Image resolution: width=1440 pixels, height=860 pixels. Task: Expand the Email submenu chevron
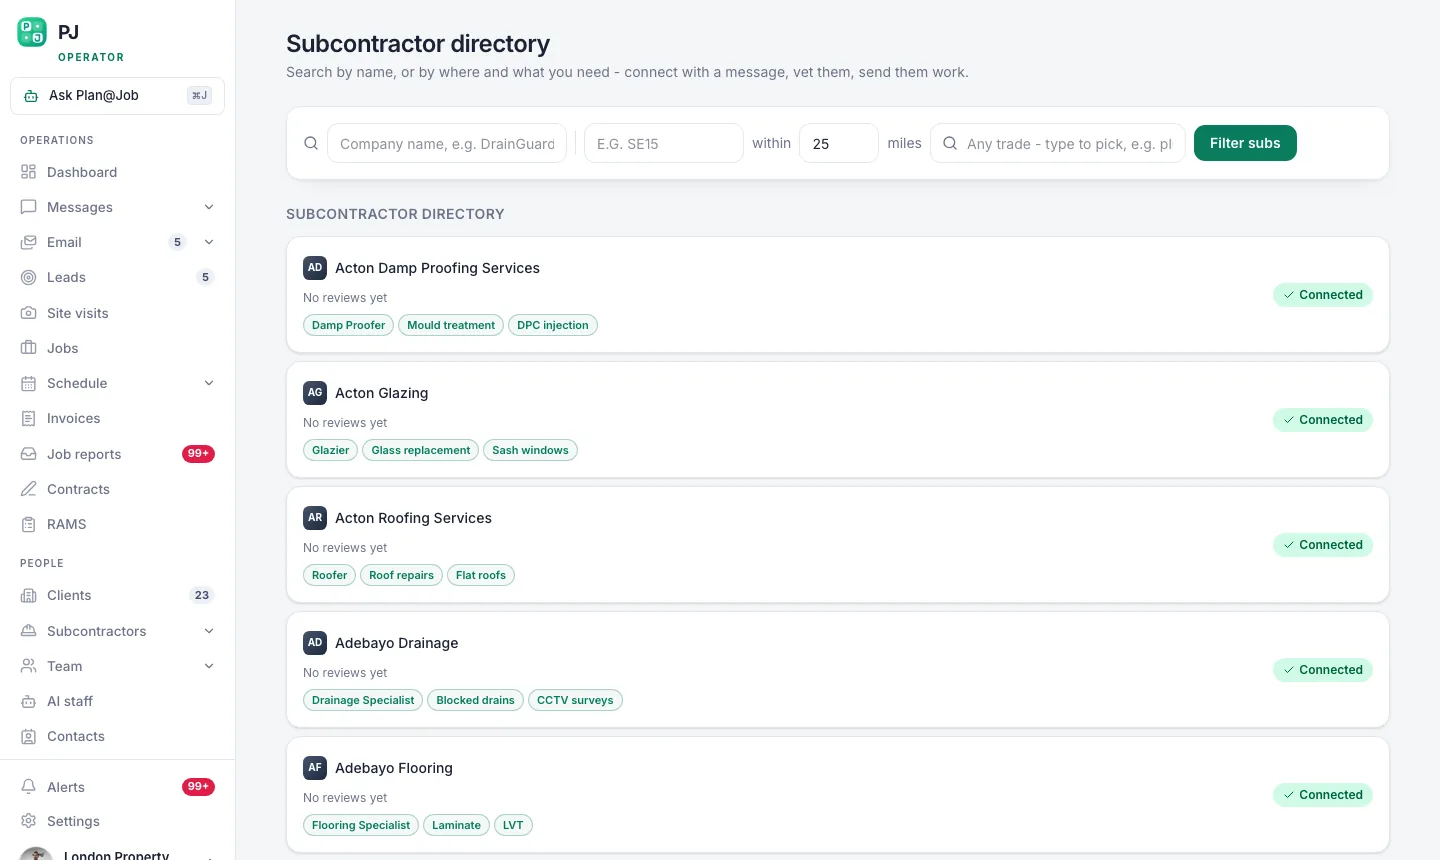[x=209, y=242]
